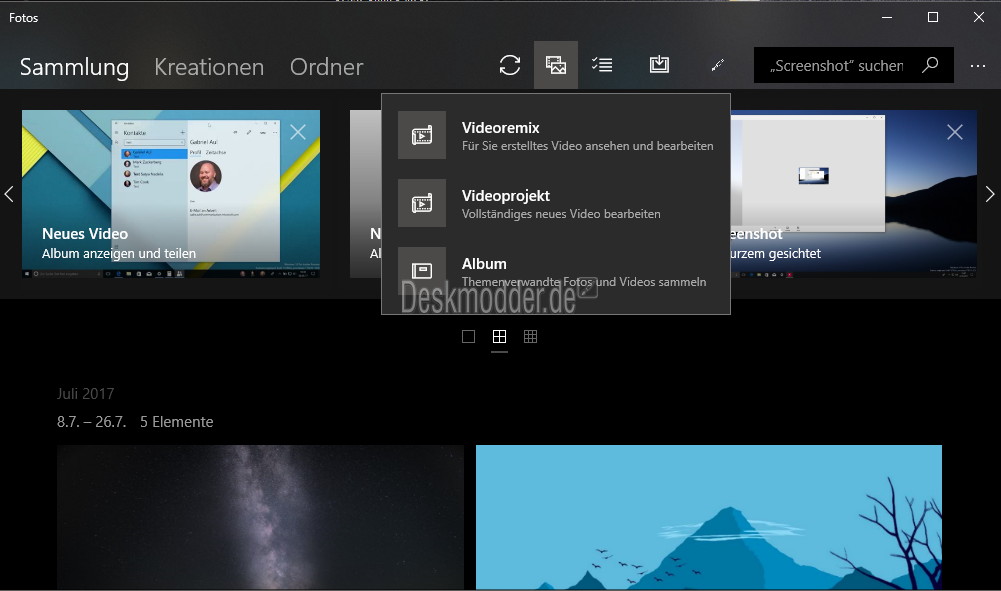Select the small grid view icon
The image size is (1001, 591).
point(531,336)
